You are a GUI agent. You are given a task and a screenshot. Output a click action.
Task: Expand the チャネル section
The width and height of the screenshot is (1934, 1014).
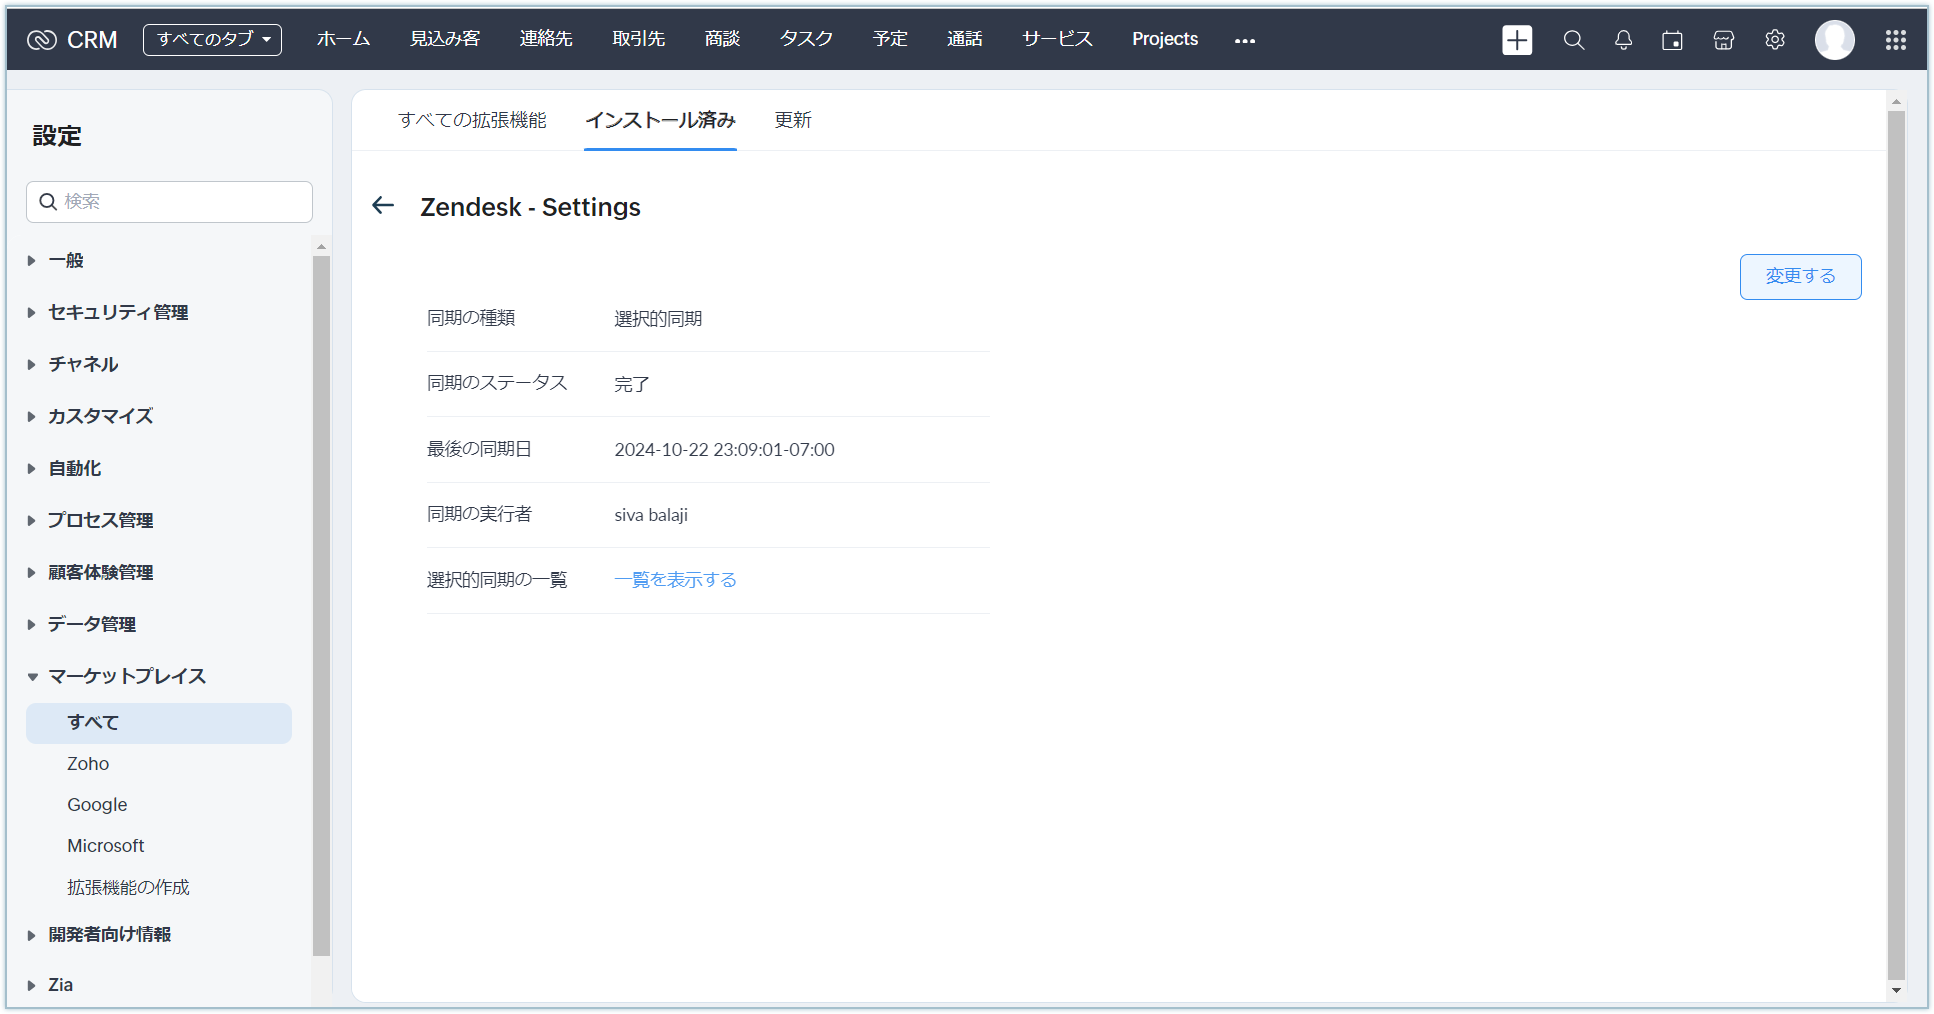[x=73, y=365]
